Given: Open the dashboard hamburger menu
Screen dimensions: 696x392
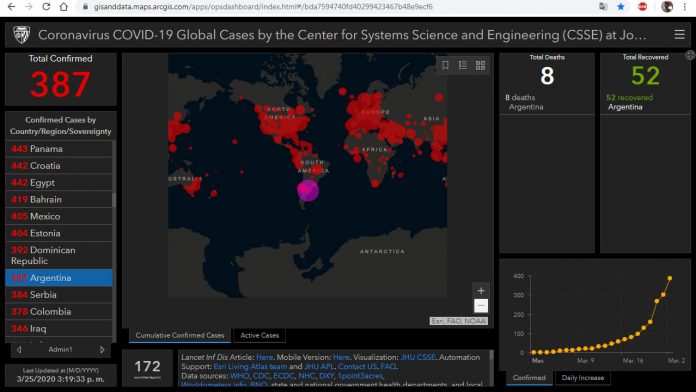Looking at the screenshot, I should pos(679,35).
